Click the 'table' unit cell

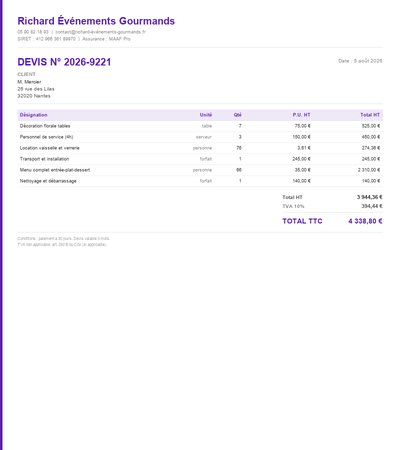pos(207,126)
